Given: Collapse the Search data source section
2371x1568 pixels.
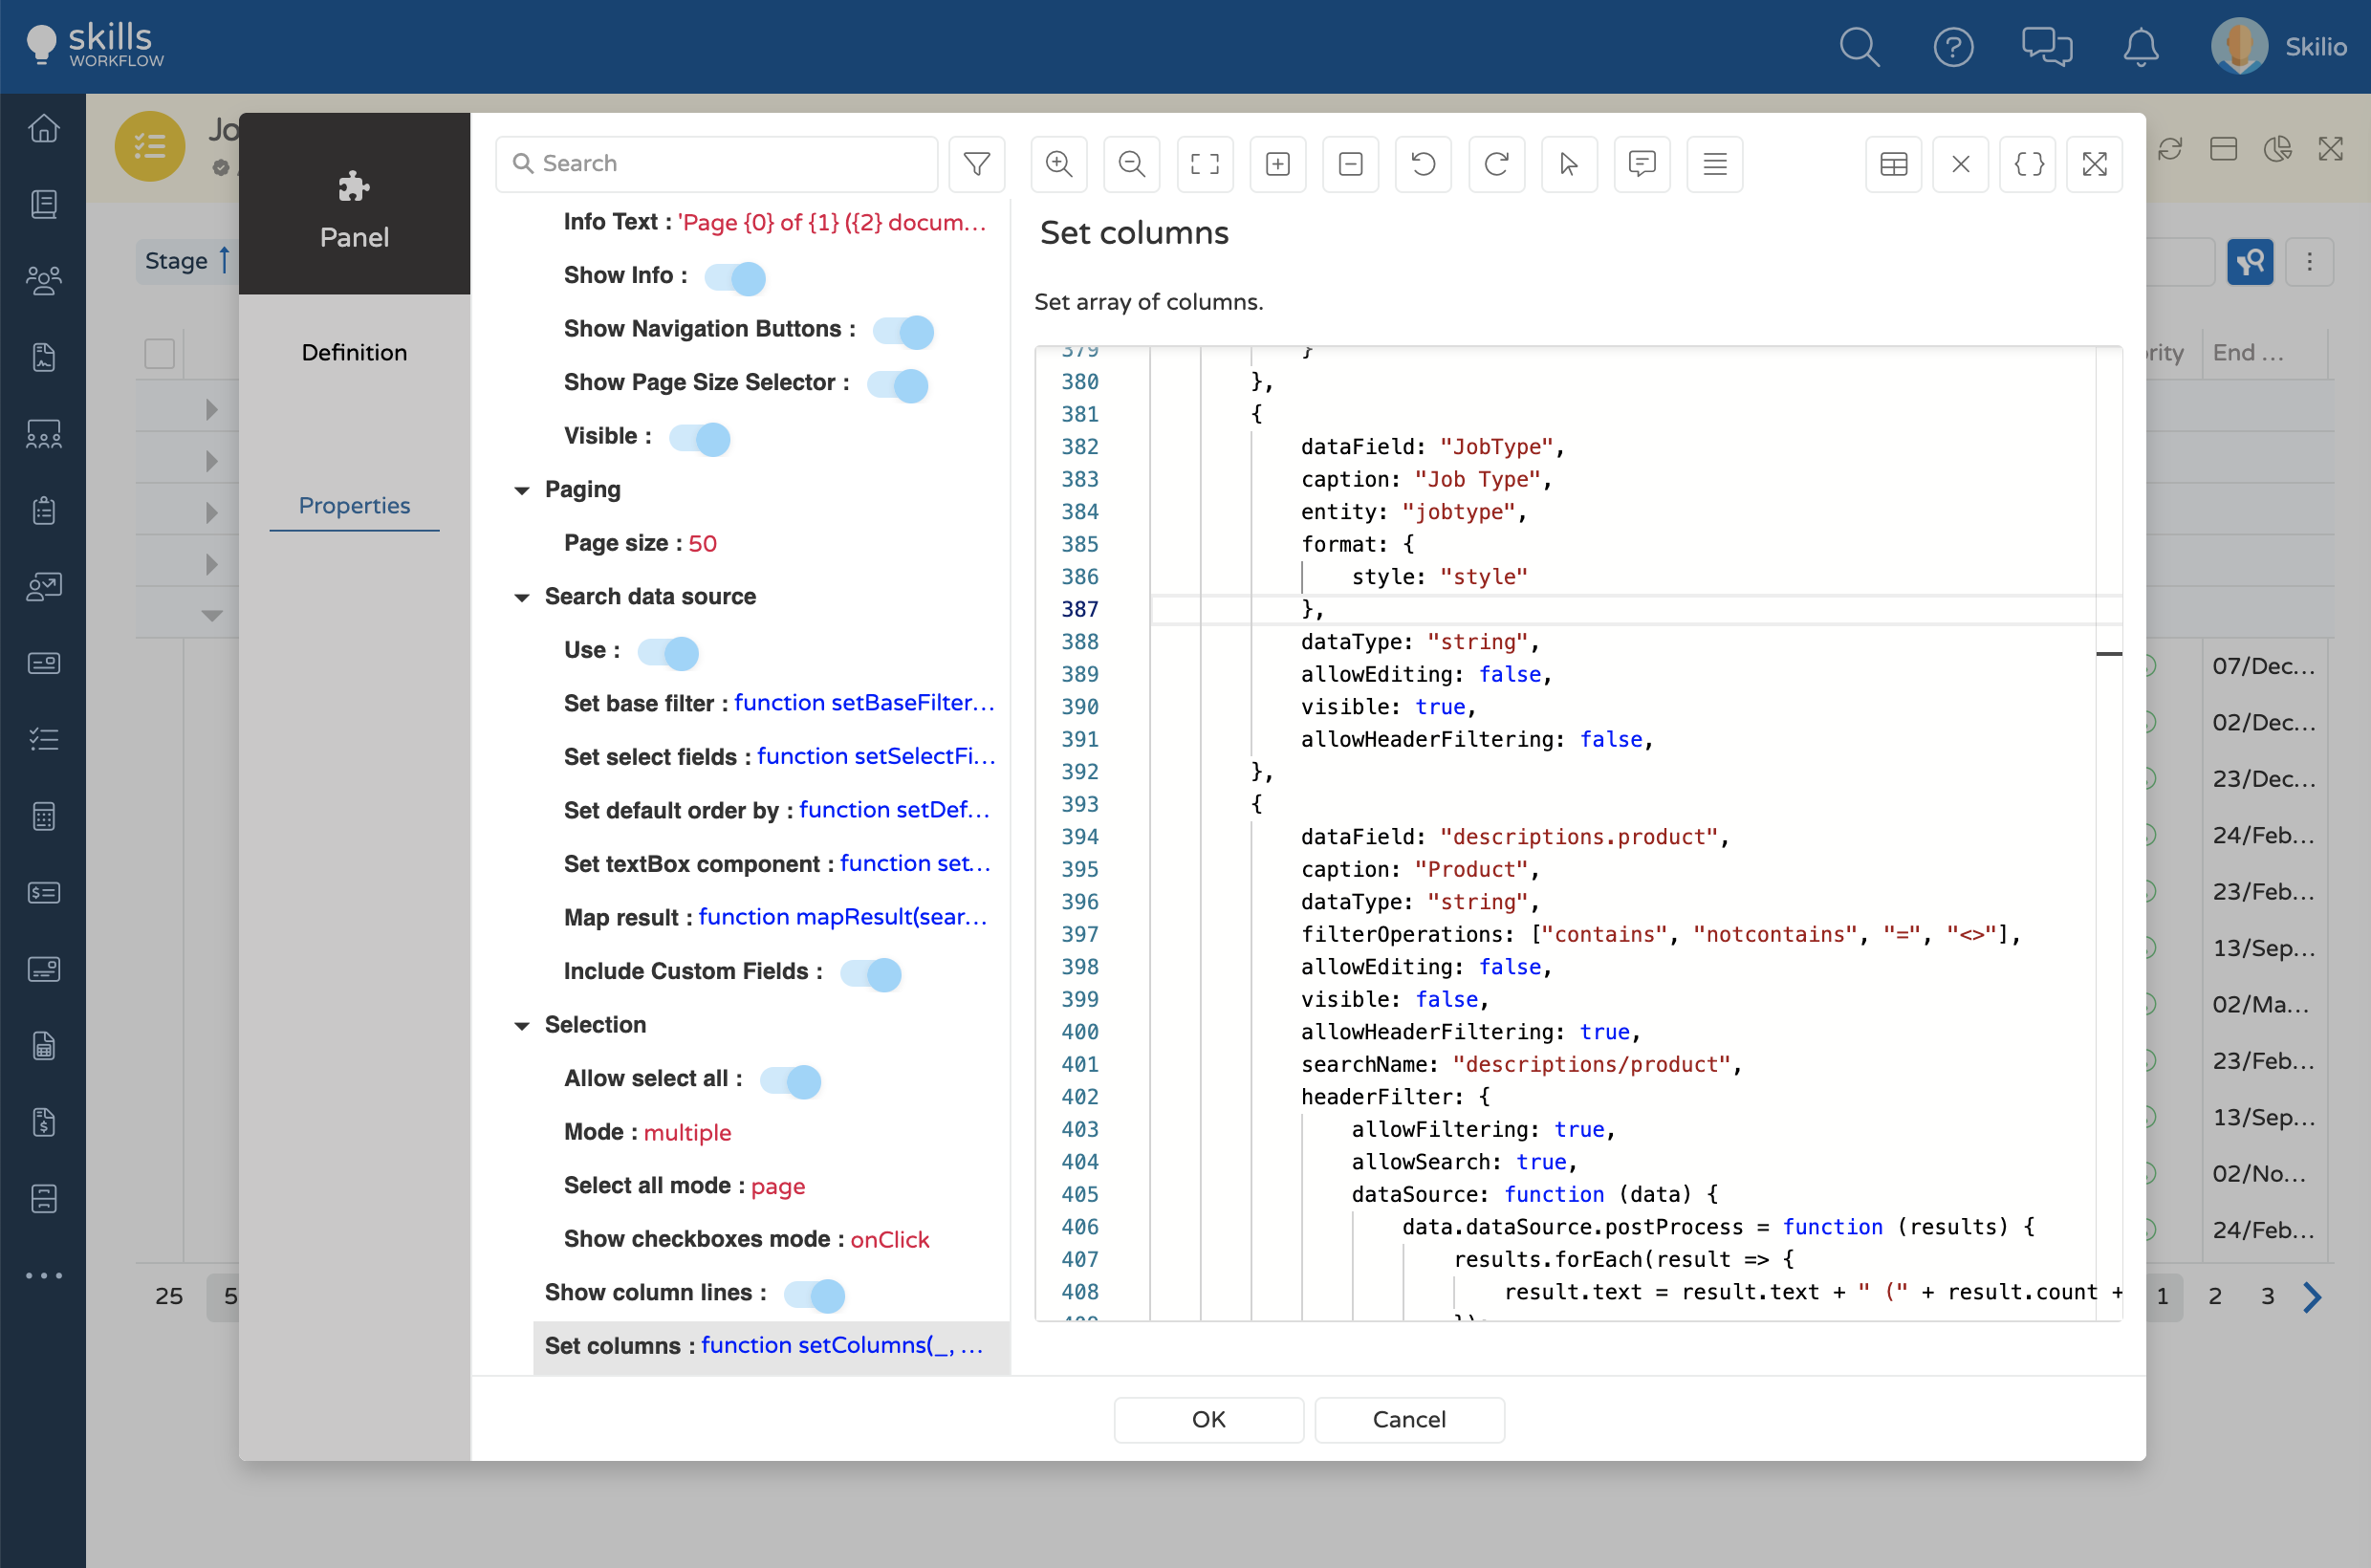Looking at the screenshot, I should tap(521, 597).
